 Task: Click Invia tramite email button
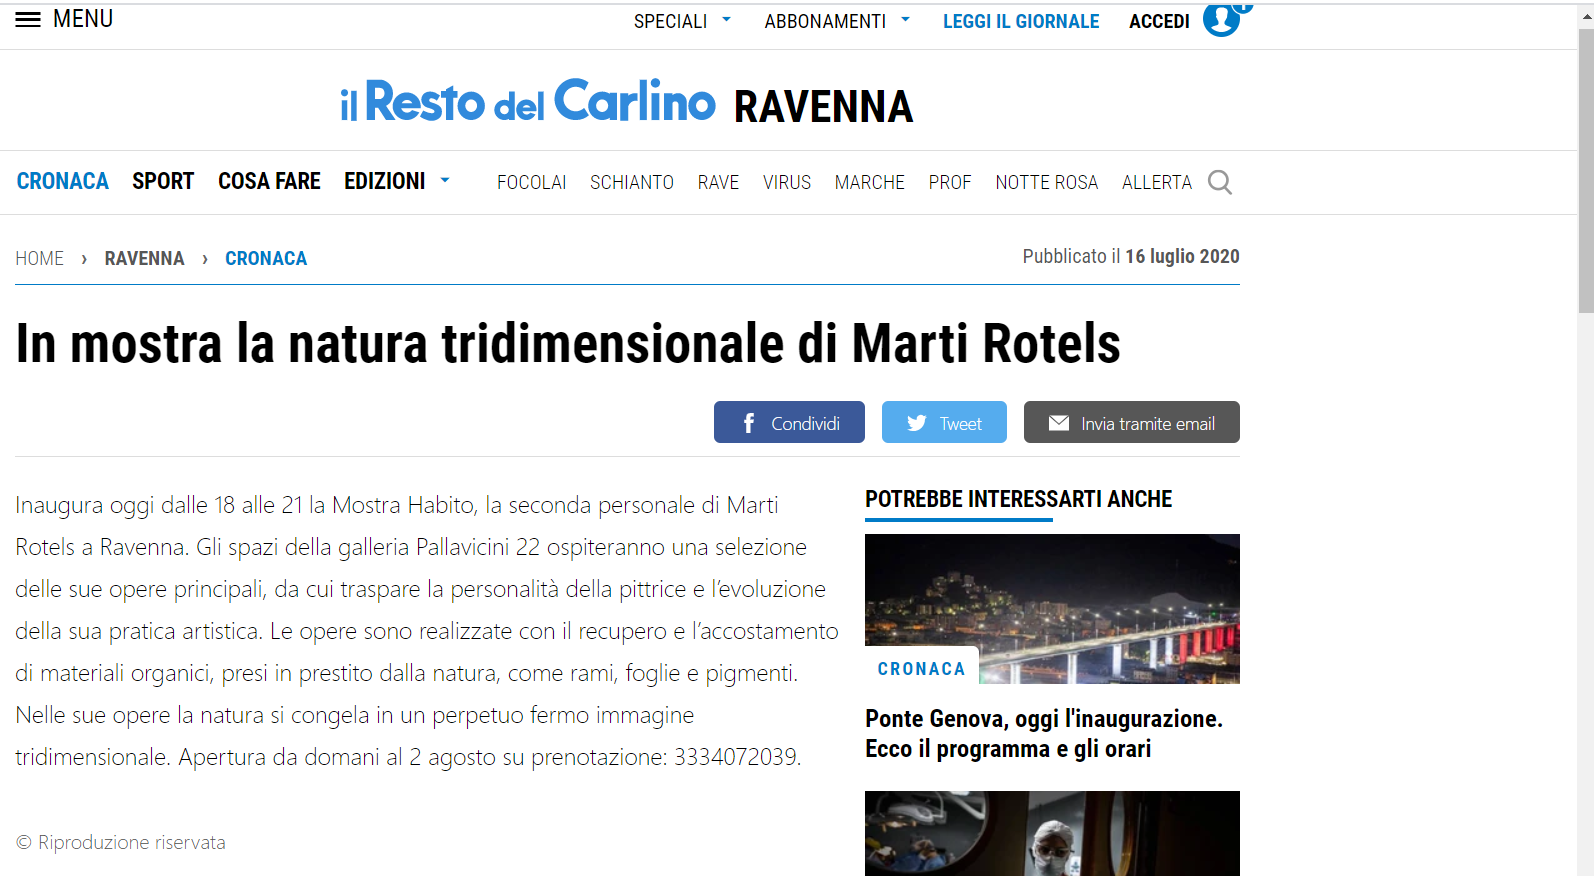[x=1132, y=422]
